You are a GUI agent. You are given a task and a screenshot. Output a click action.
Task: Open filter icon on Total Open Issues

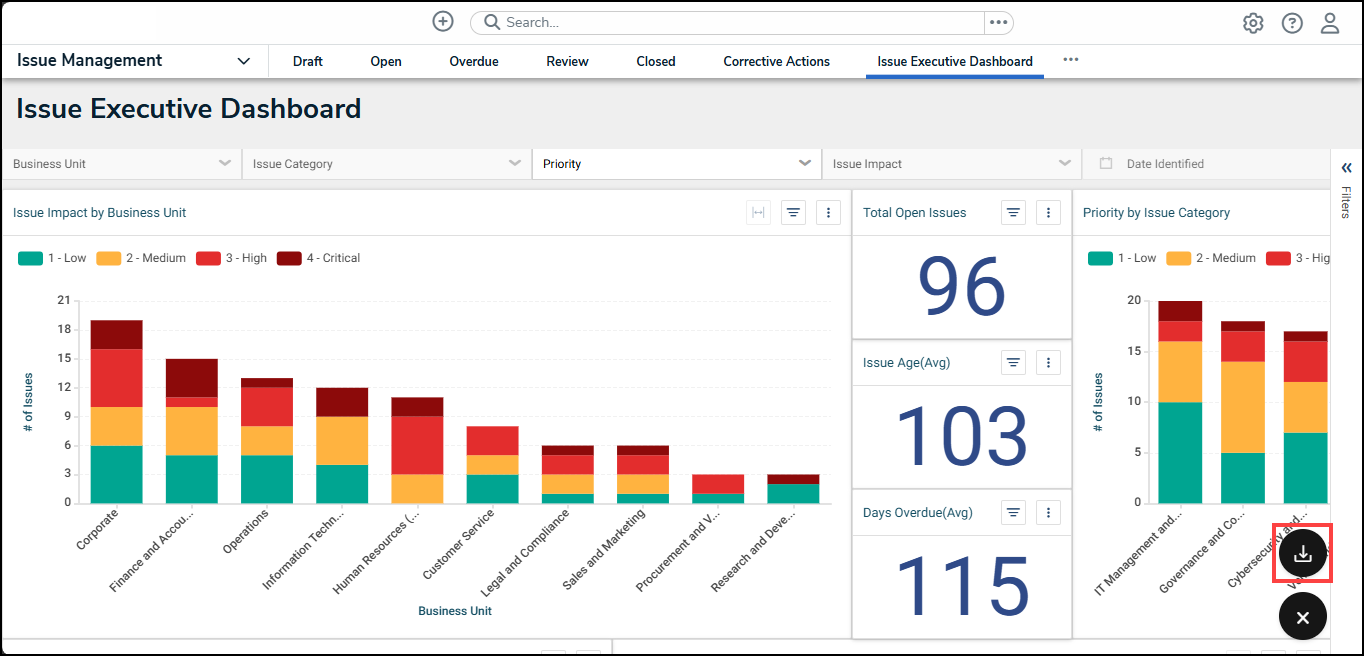pos(1014,212)
